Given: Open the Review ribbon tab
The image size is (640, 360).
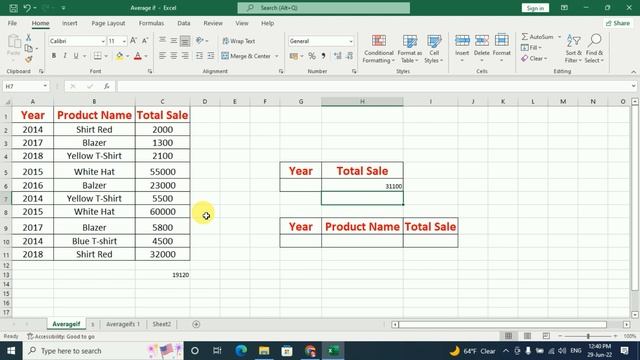Looking at the screenshot, I should [x=213, y=23].
